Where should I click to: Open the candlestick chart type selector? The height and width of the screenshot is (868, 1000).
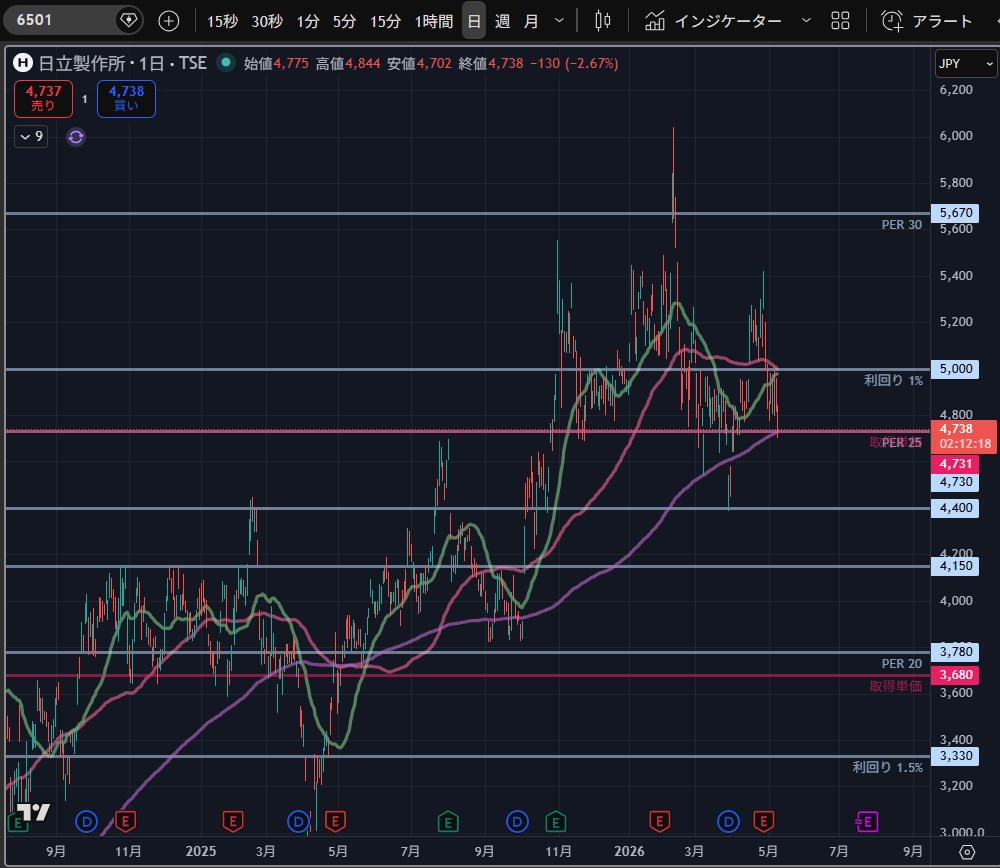coord(603,21)
